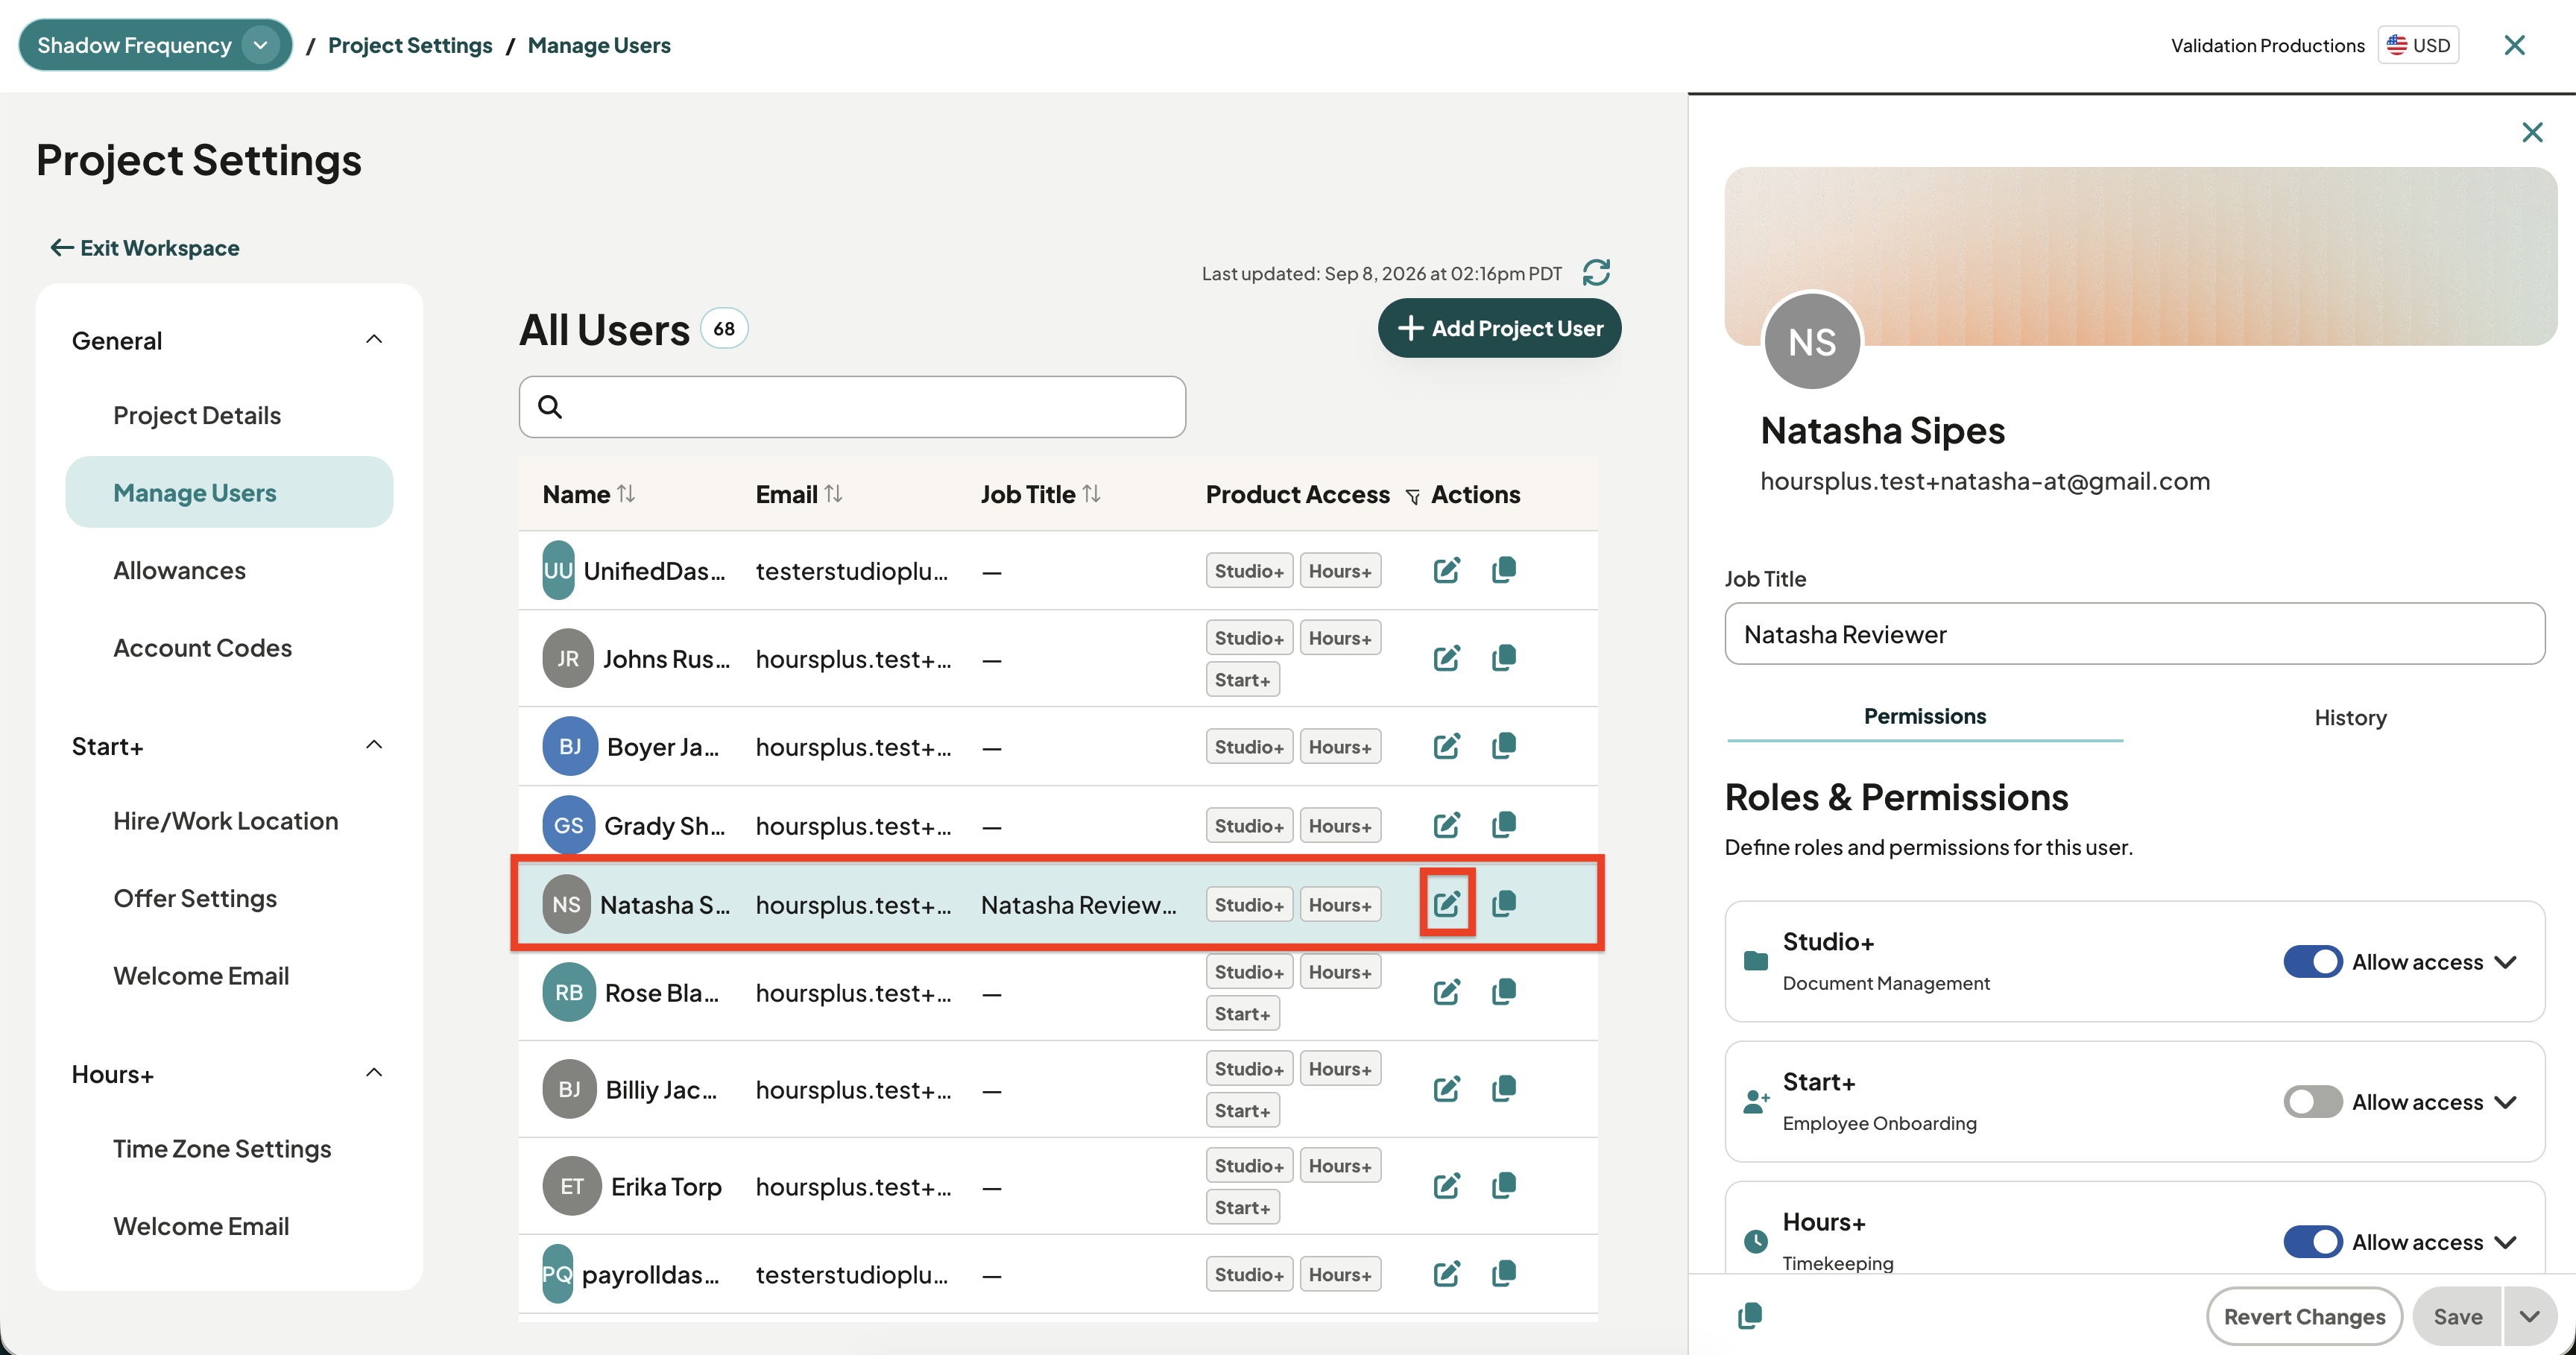Click Add Project User button
The height and width of the screenshot is (1355, 2576).
coord(1499,328)
